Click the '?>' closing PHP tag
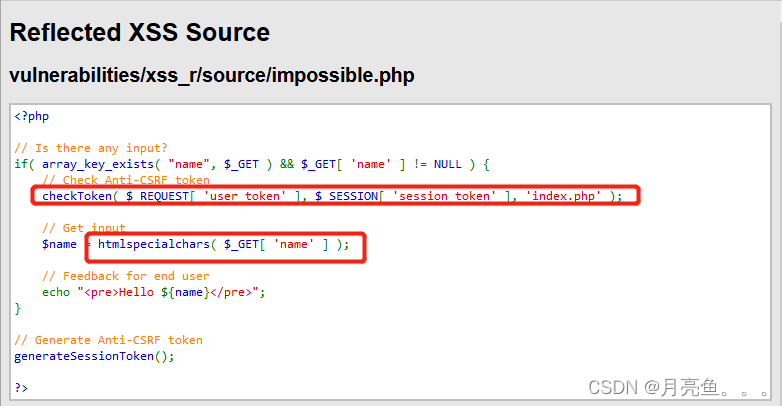 21,388
